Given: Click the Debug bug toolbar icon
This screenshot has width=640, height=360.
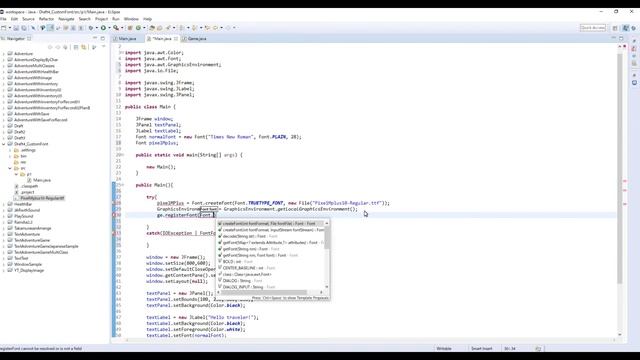Looking at the screenshot, I should click(x=91, y=28).
